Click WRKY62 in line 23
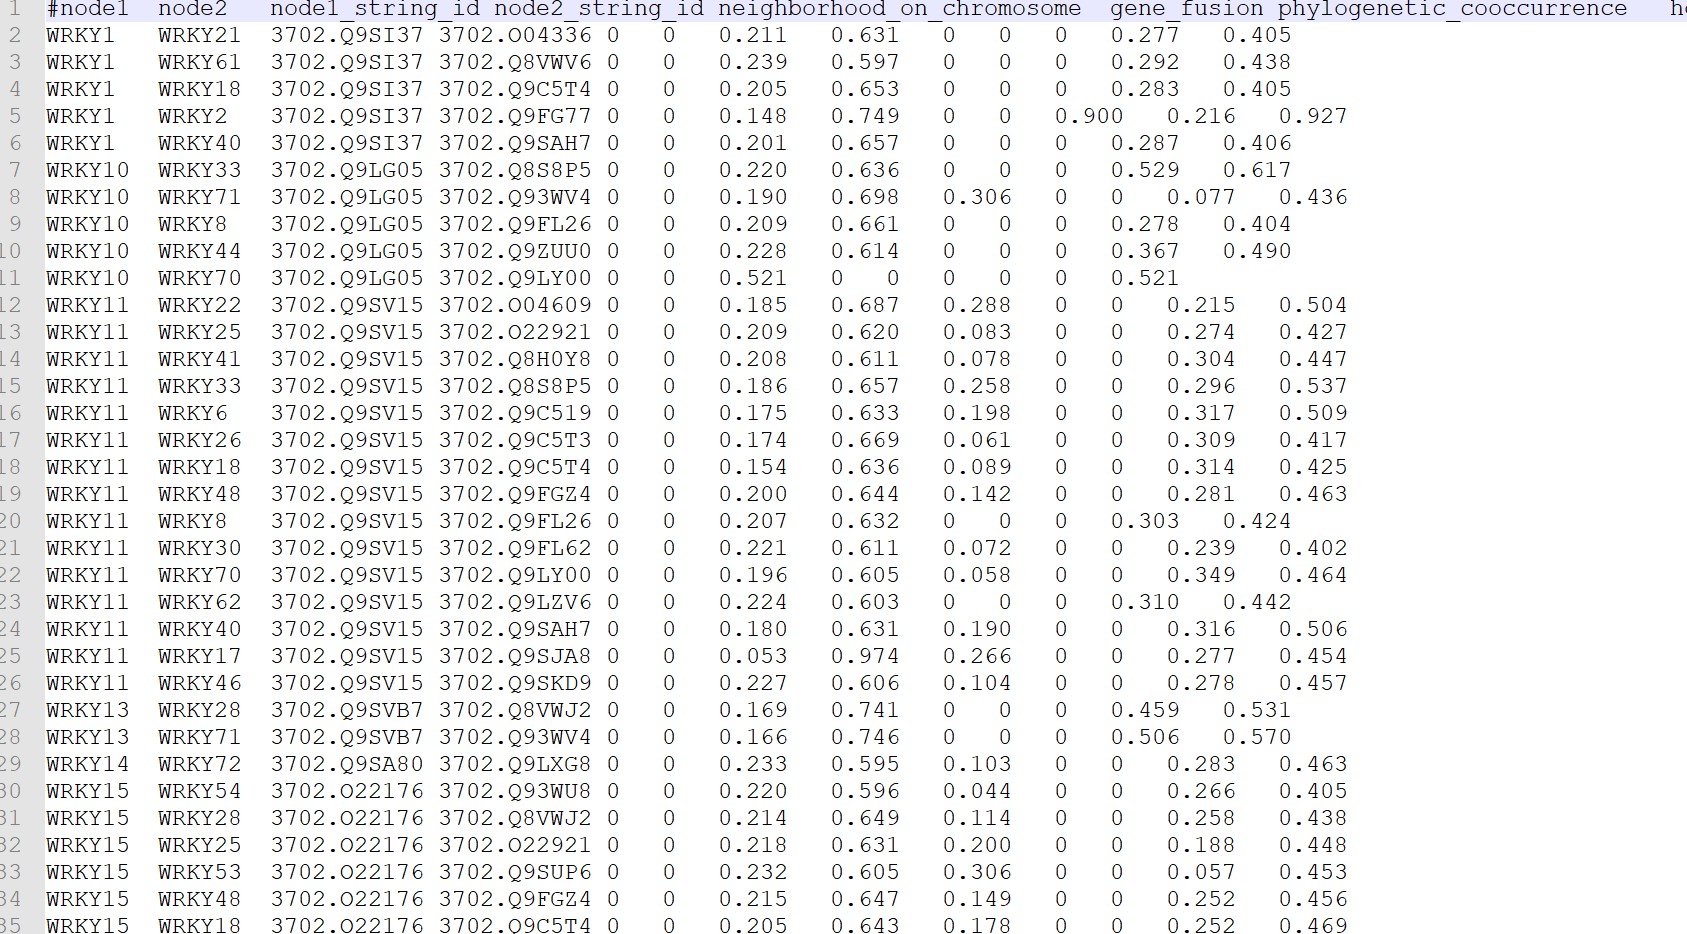Image resolution: width=1687 pixels, height=934 pixels. pos(199,602)
